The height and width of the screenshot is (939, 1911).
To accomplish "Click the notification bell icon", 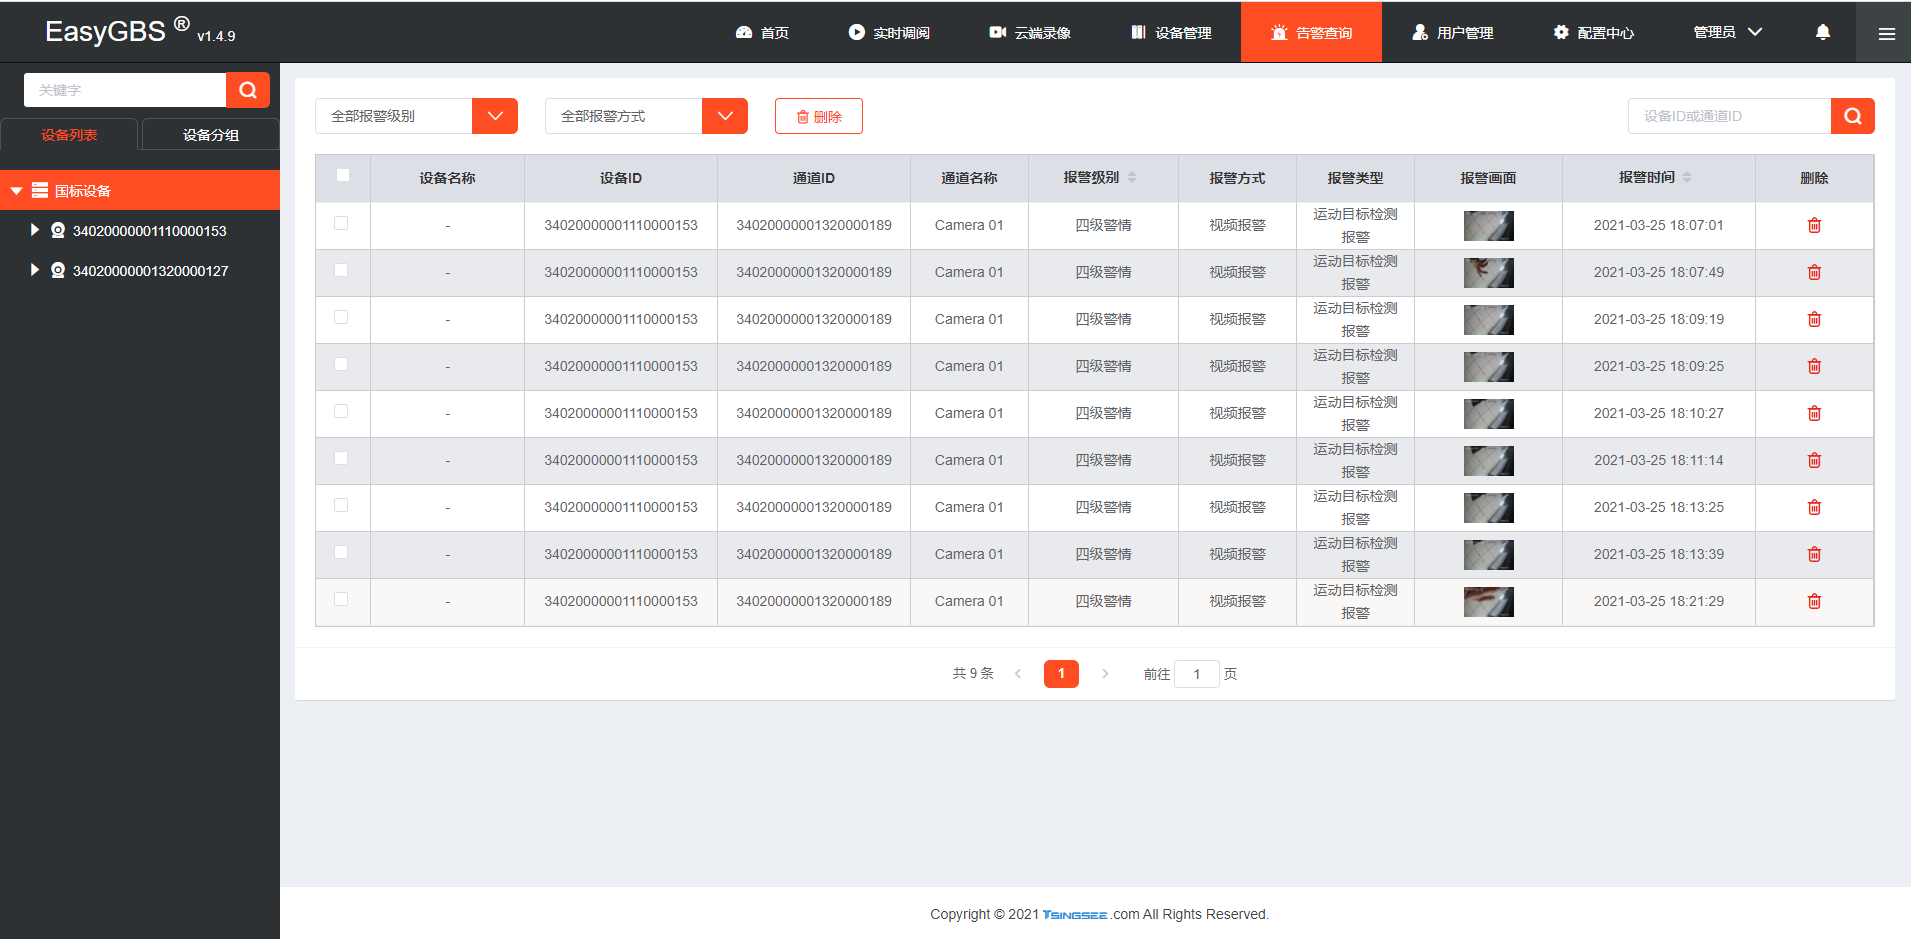I will [x=1822, y=32].
